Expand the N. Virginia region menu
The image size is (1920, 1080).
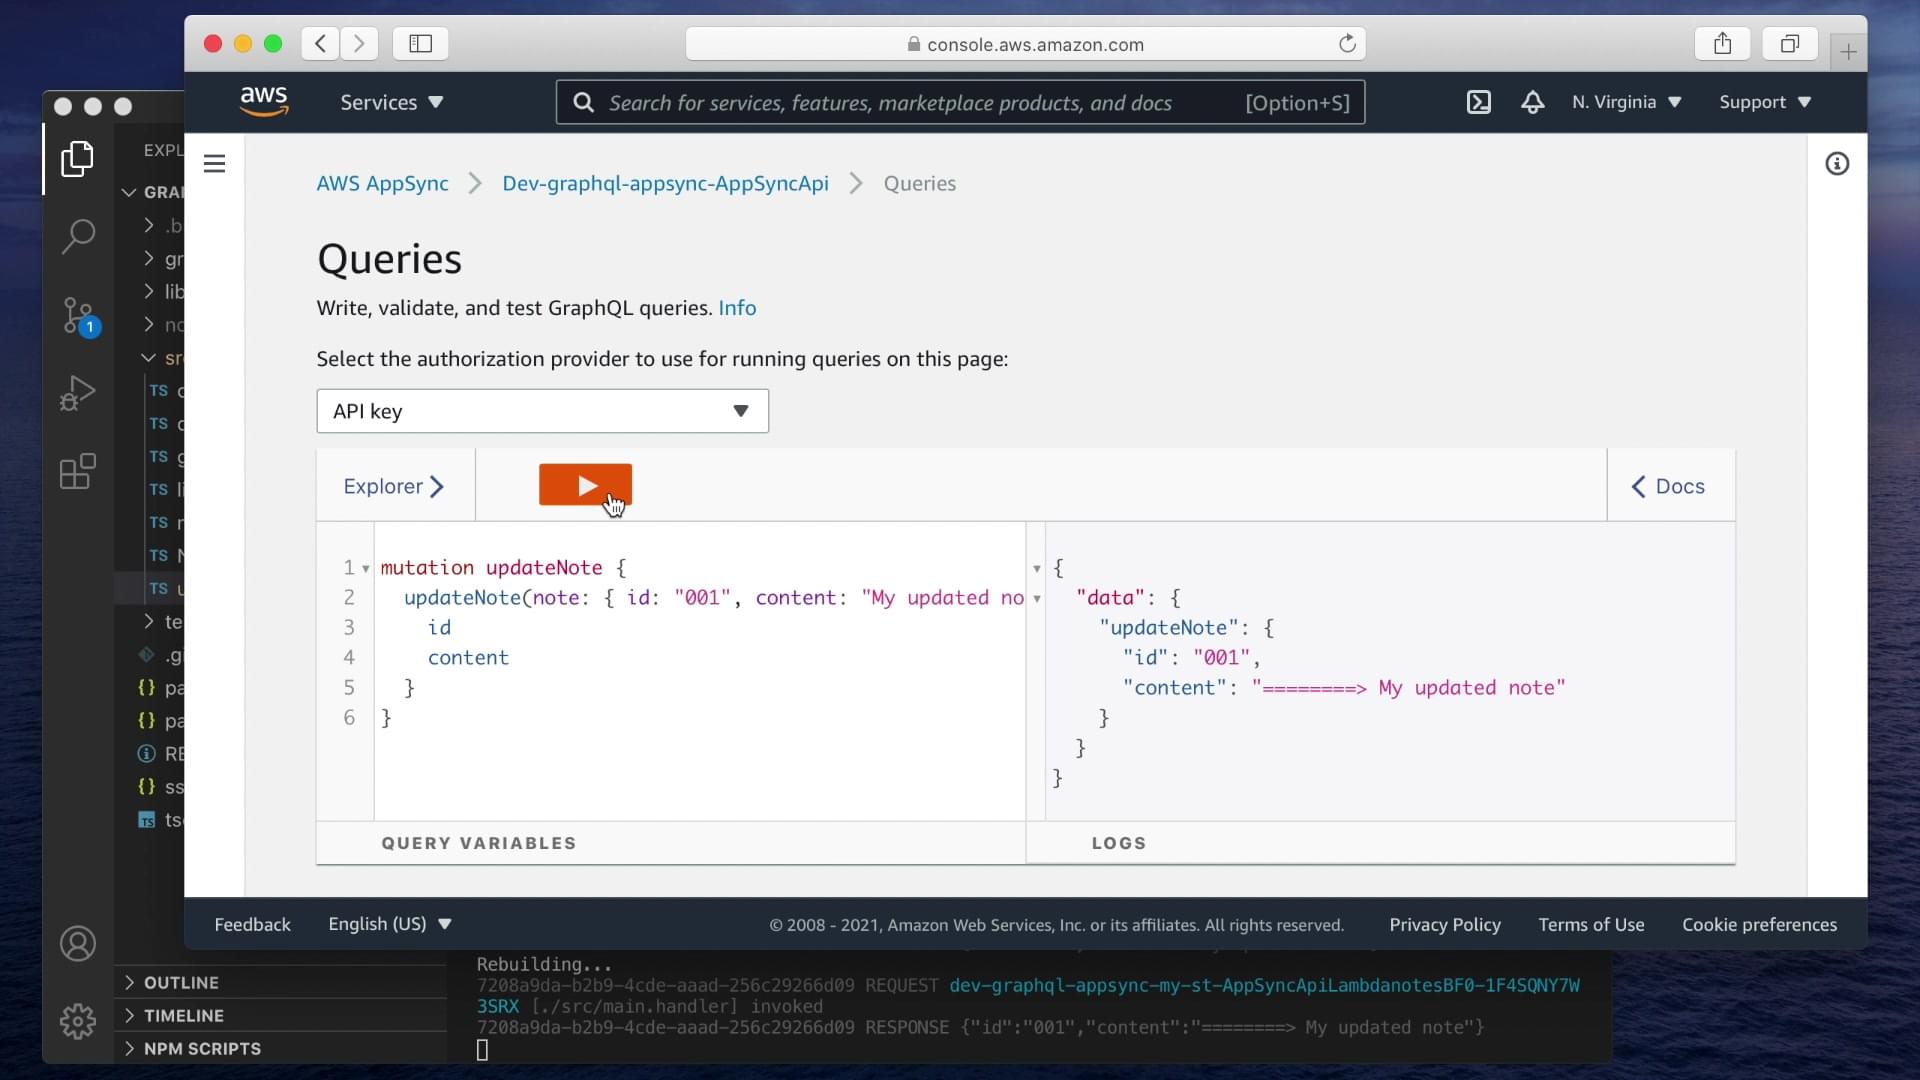[x=1626, y=103]
